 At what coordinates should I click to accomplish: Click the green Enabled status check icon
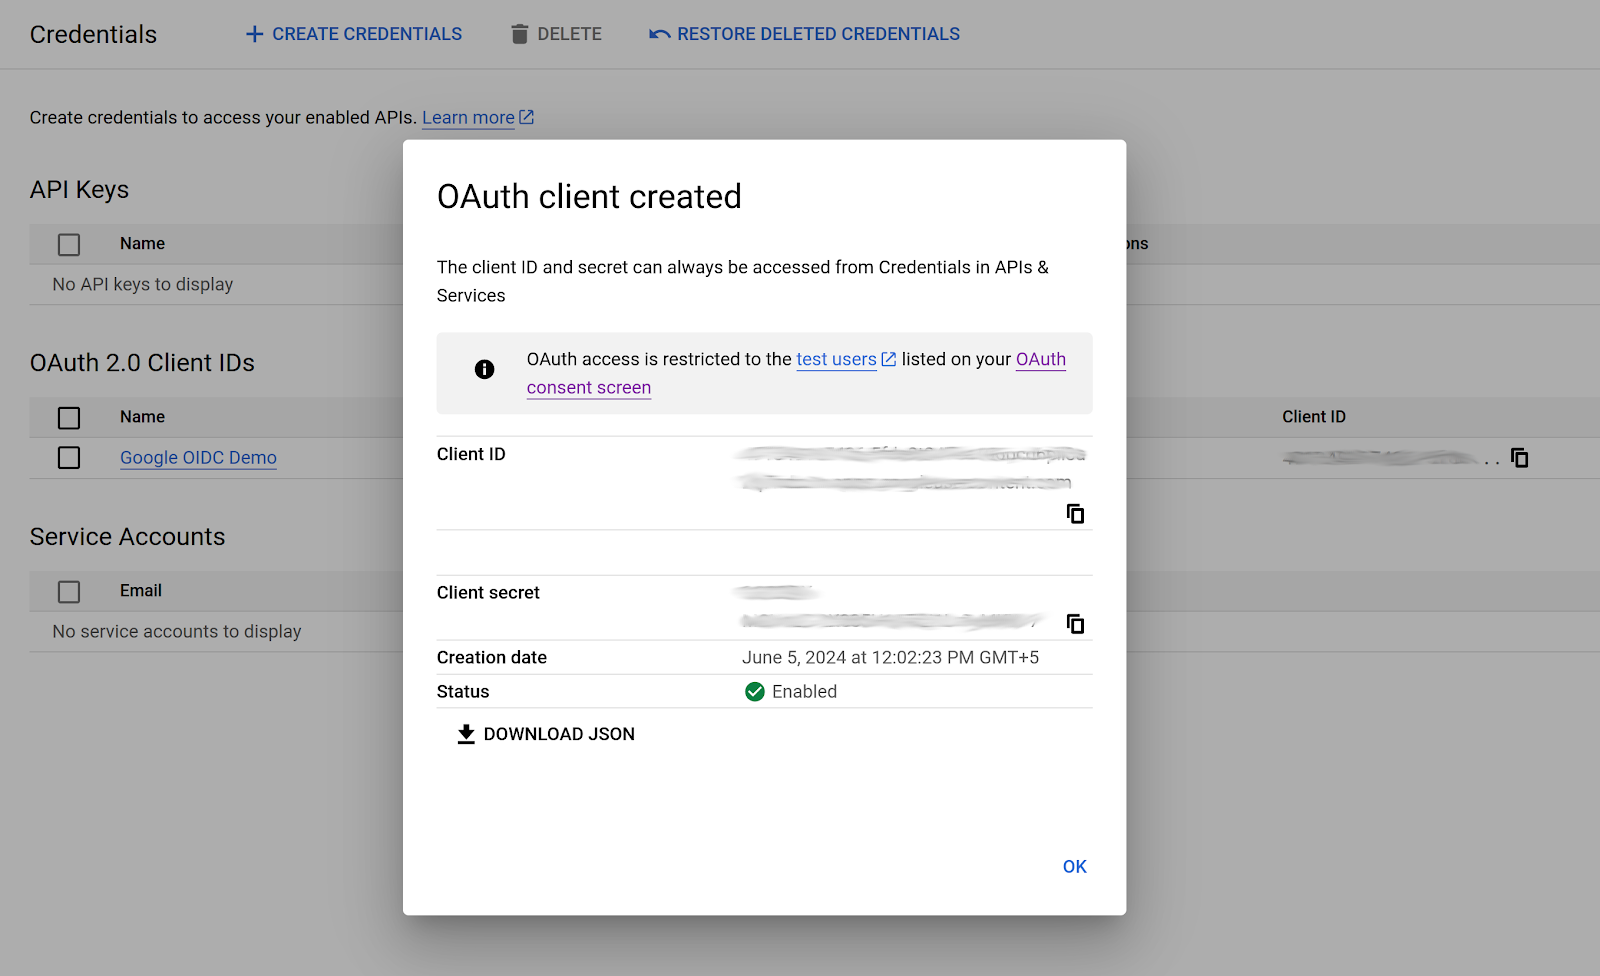pos(755,691)
